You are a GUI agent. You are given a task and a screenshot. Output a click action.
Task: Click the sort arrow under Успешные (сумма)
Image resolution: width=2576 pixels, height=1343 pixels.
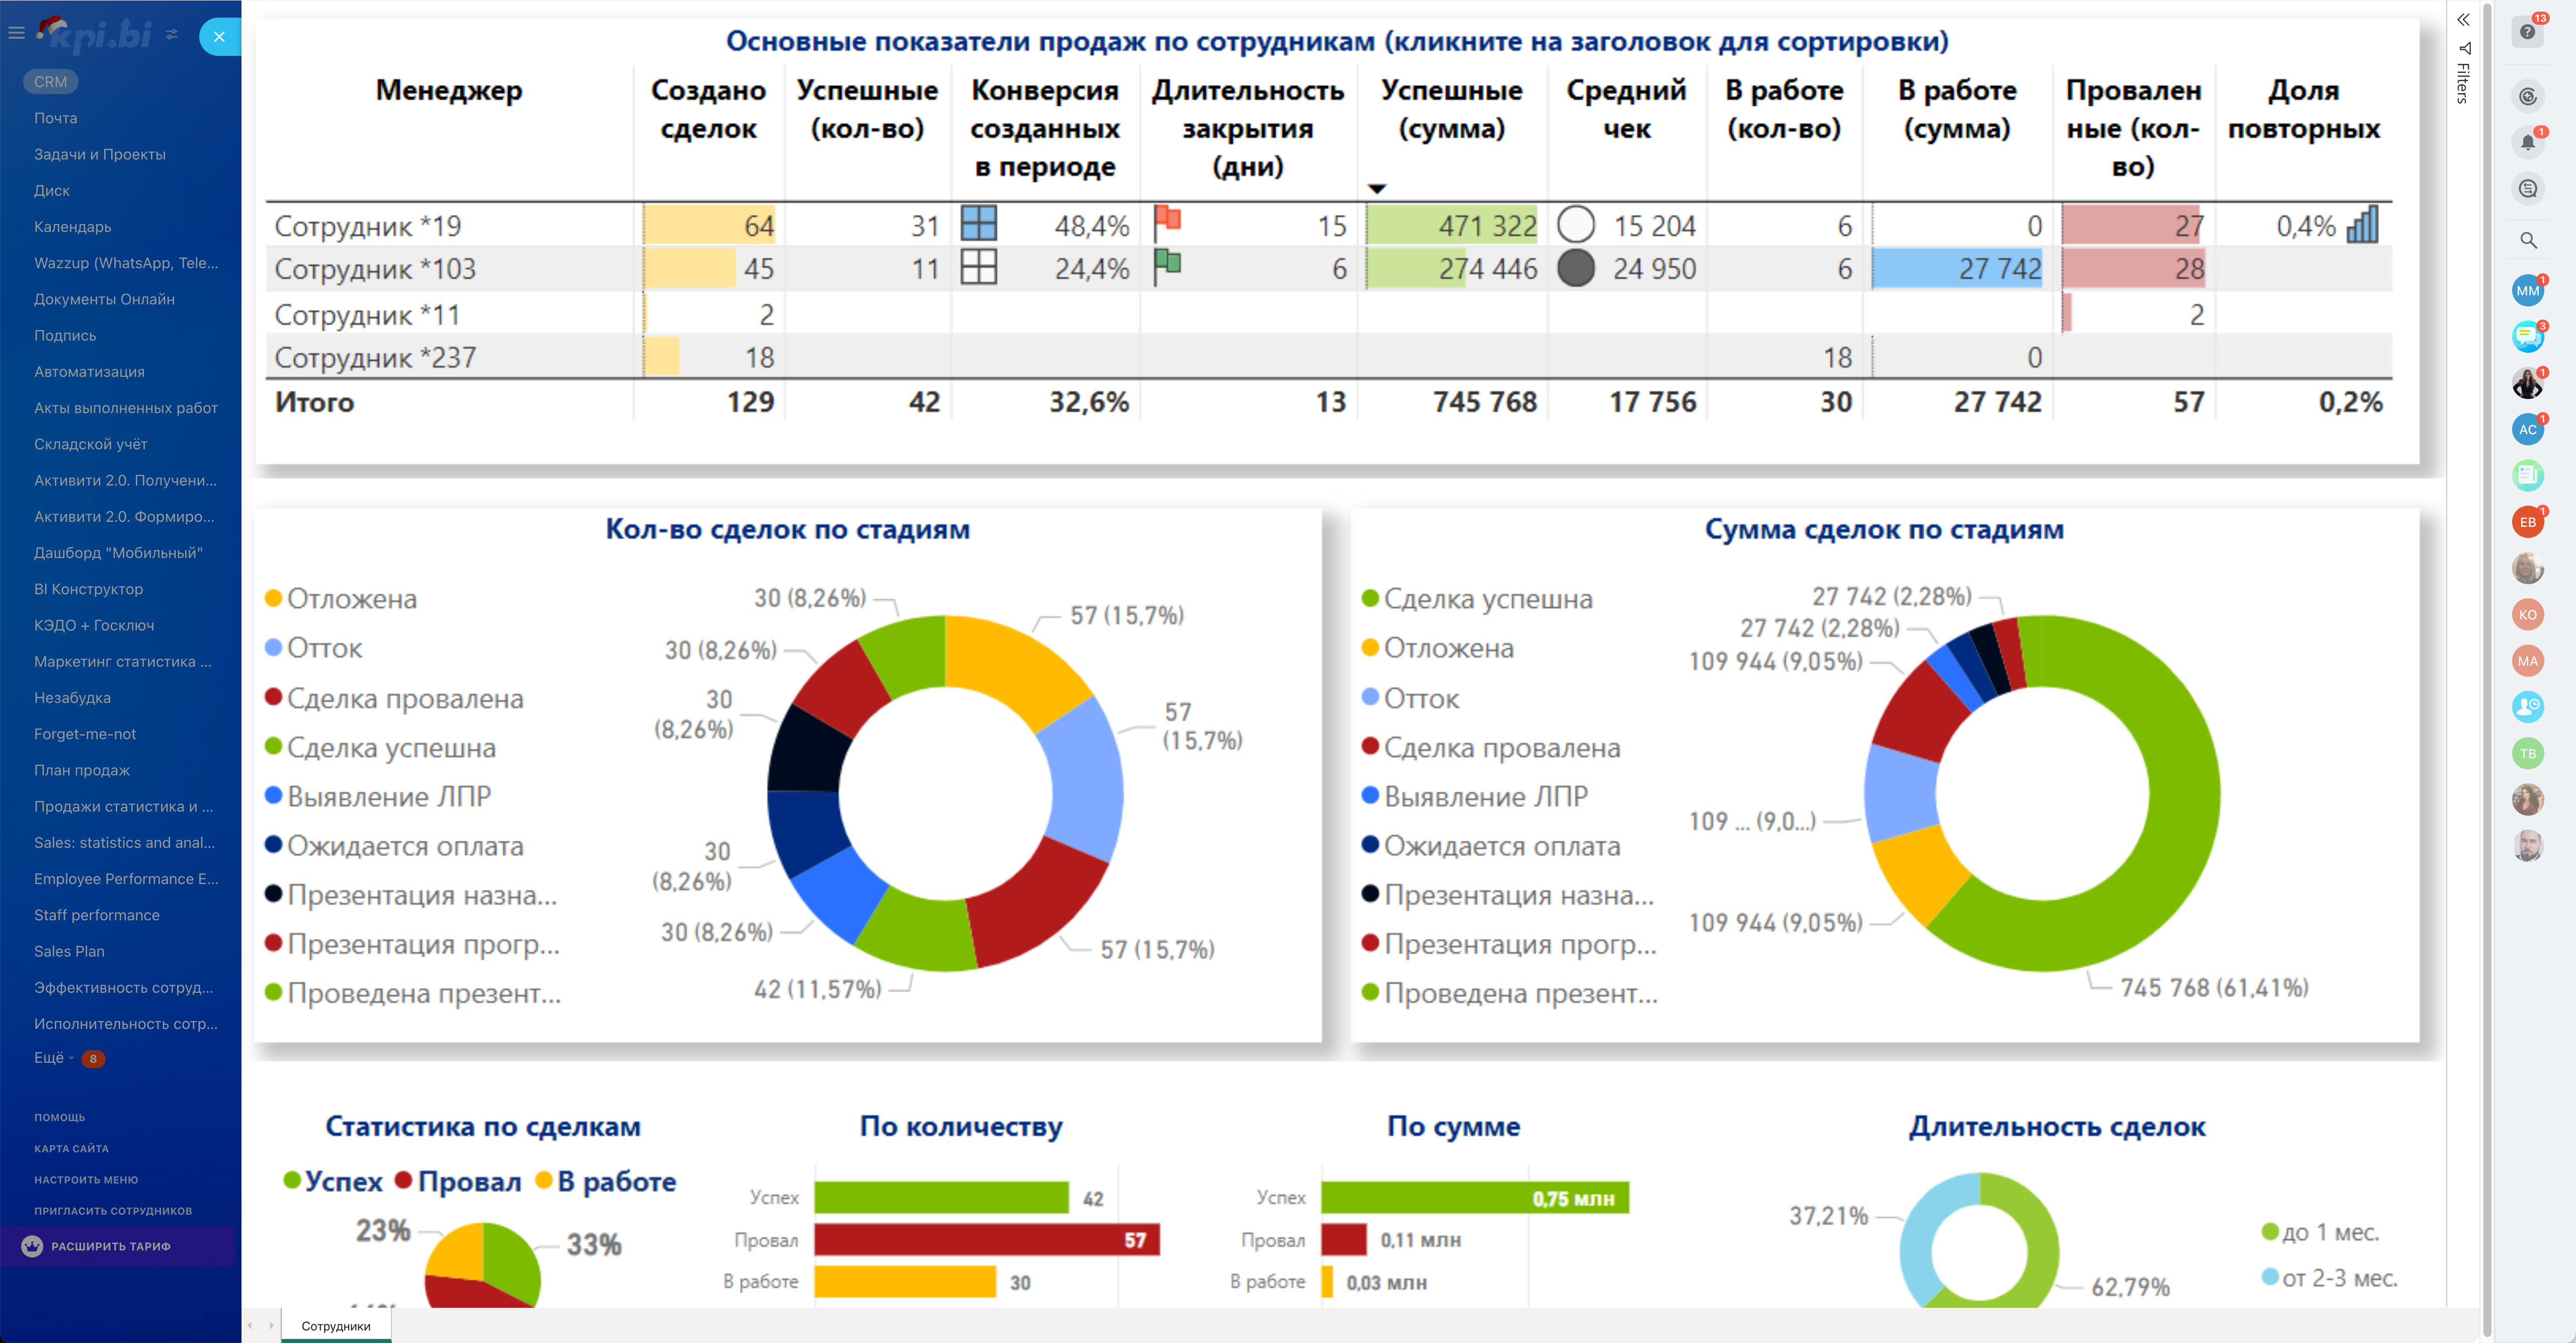click(1377, 188)
